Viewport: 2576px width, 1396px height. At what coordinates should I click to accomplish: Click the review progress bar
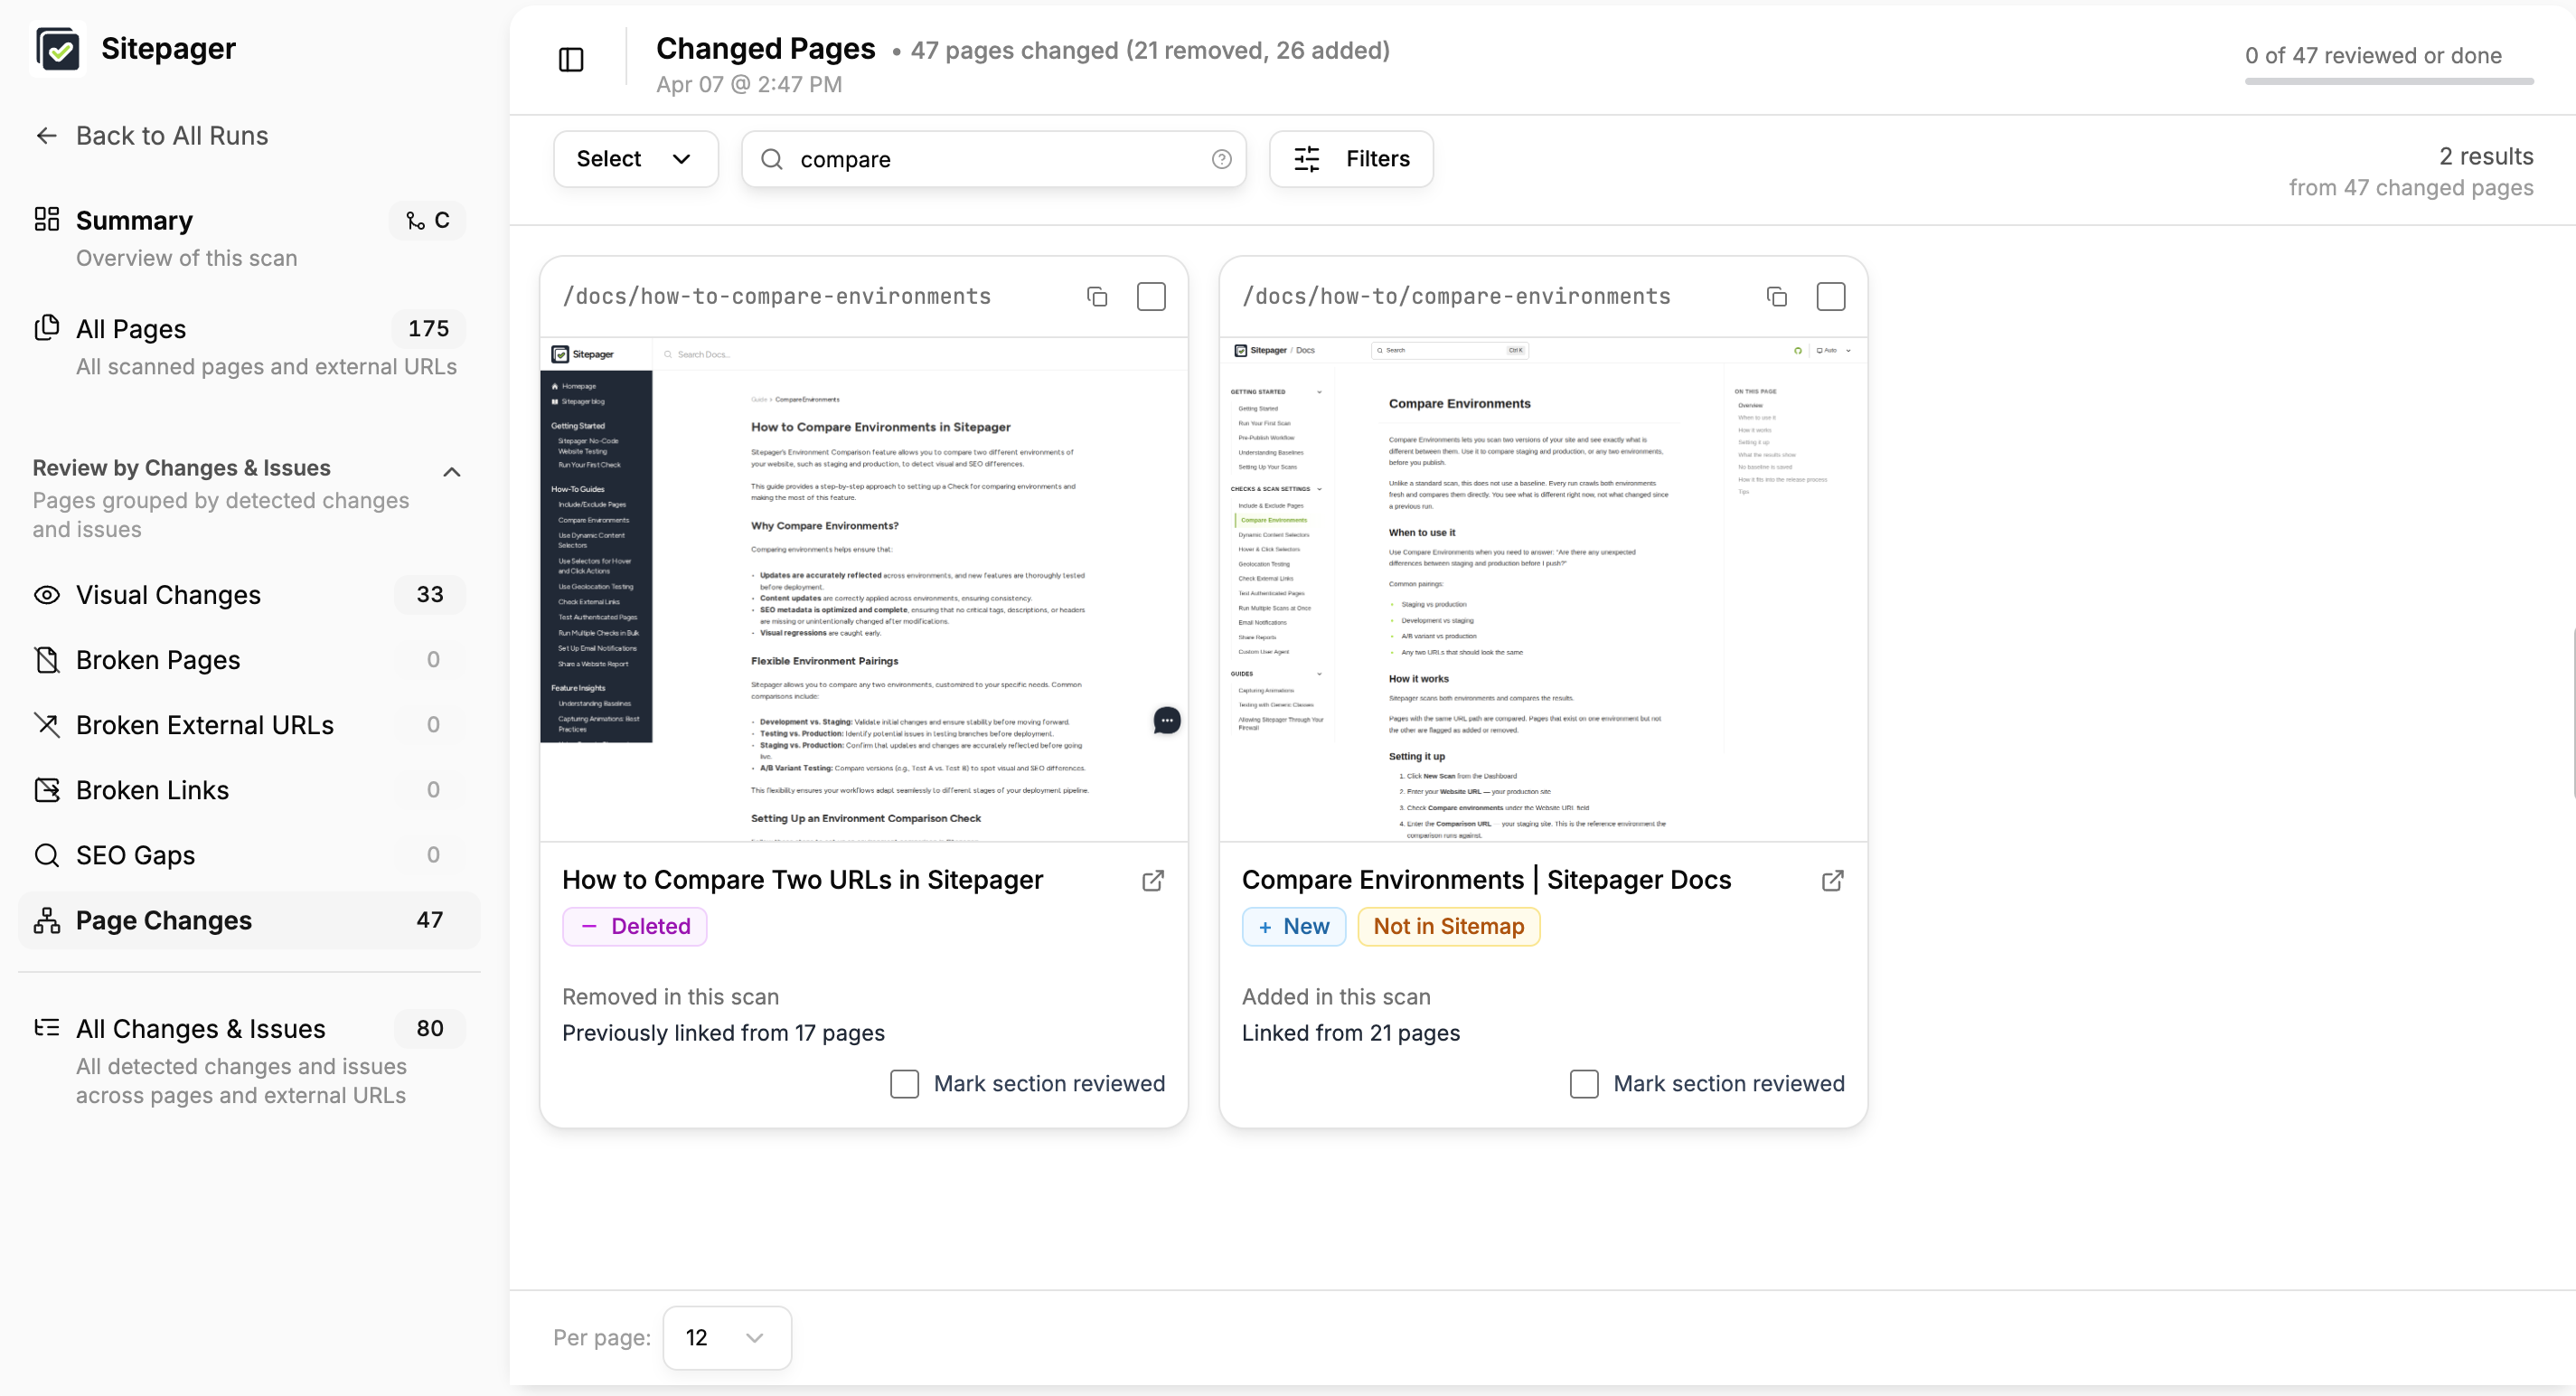pyautogui.click(x=2388, y=81)
